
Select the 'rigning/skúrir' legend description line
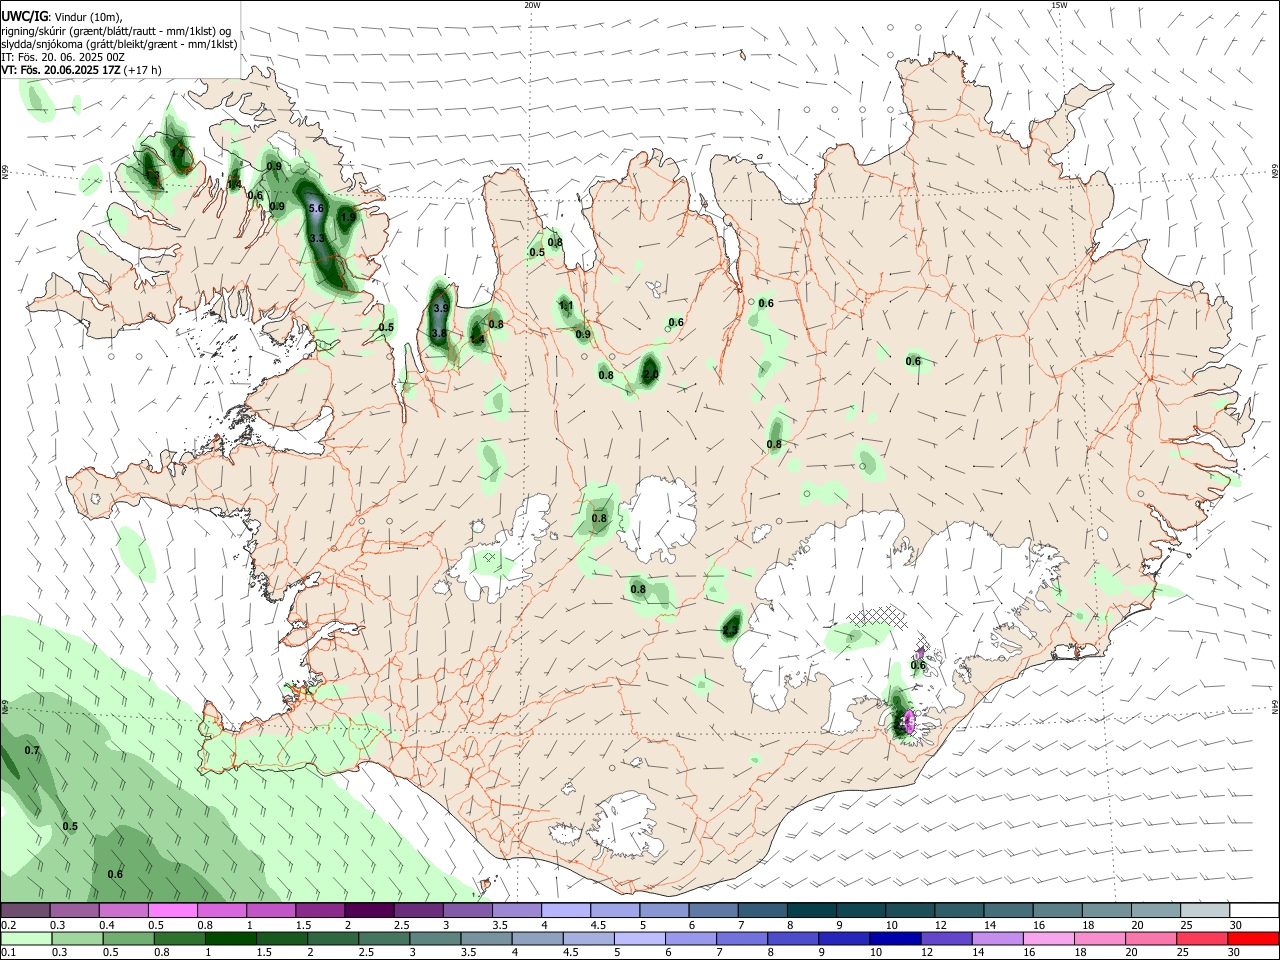click(x=116, y=31)
